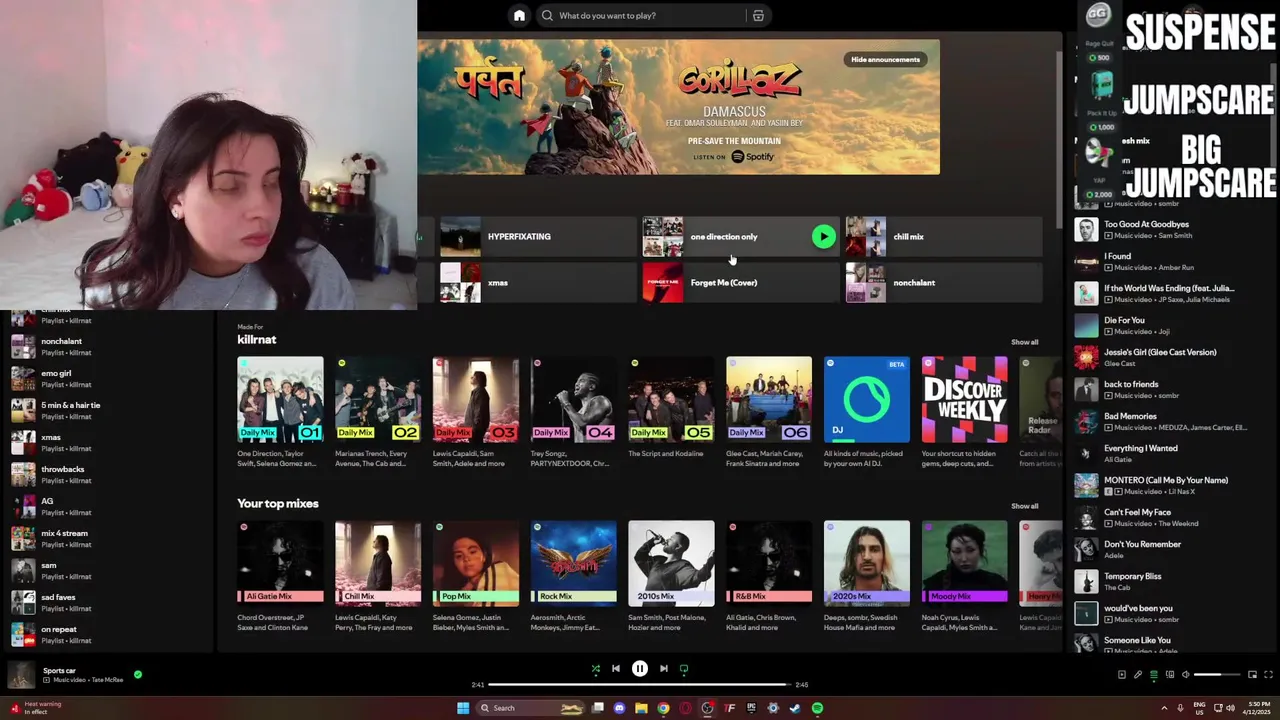The width and height of the screenshot is (1280, 720).
Task: Open Daily Mix 06 card
Action: click(x=769, y=412)
